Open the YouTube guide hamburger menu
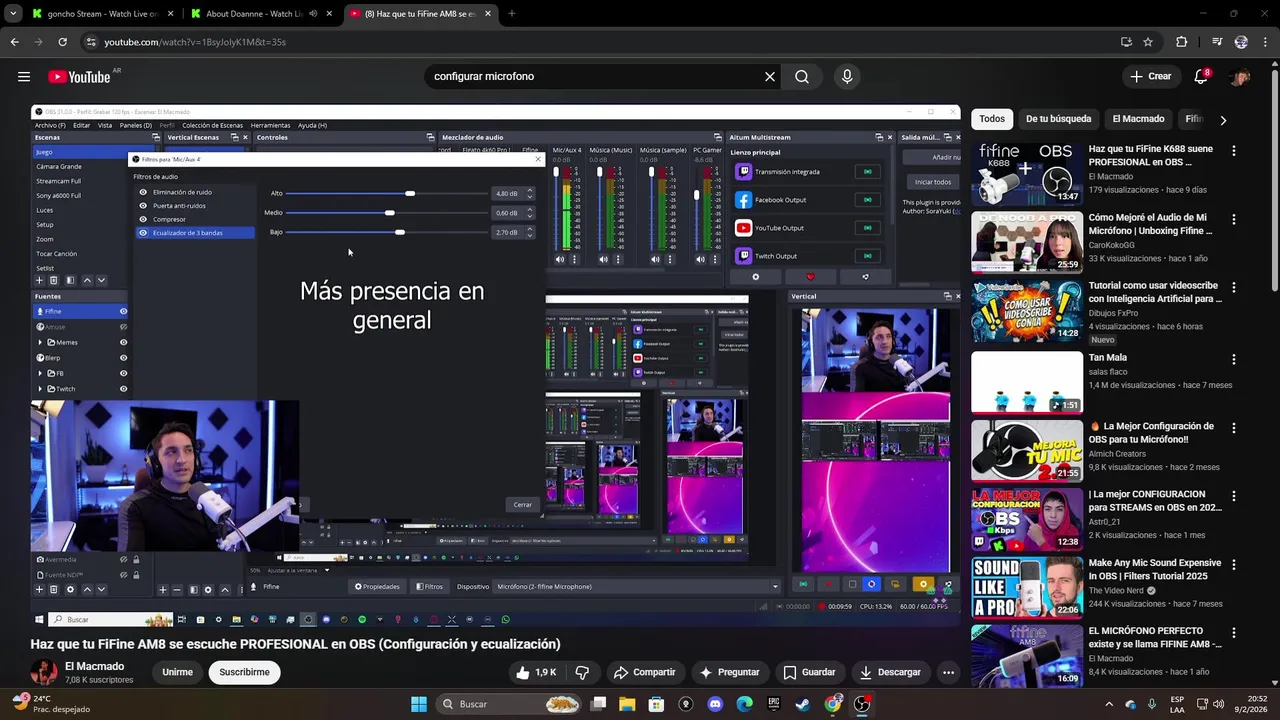This screenshot has width=1280, height=720. coord(24,76)
